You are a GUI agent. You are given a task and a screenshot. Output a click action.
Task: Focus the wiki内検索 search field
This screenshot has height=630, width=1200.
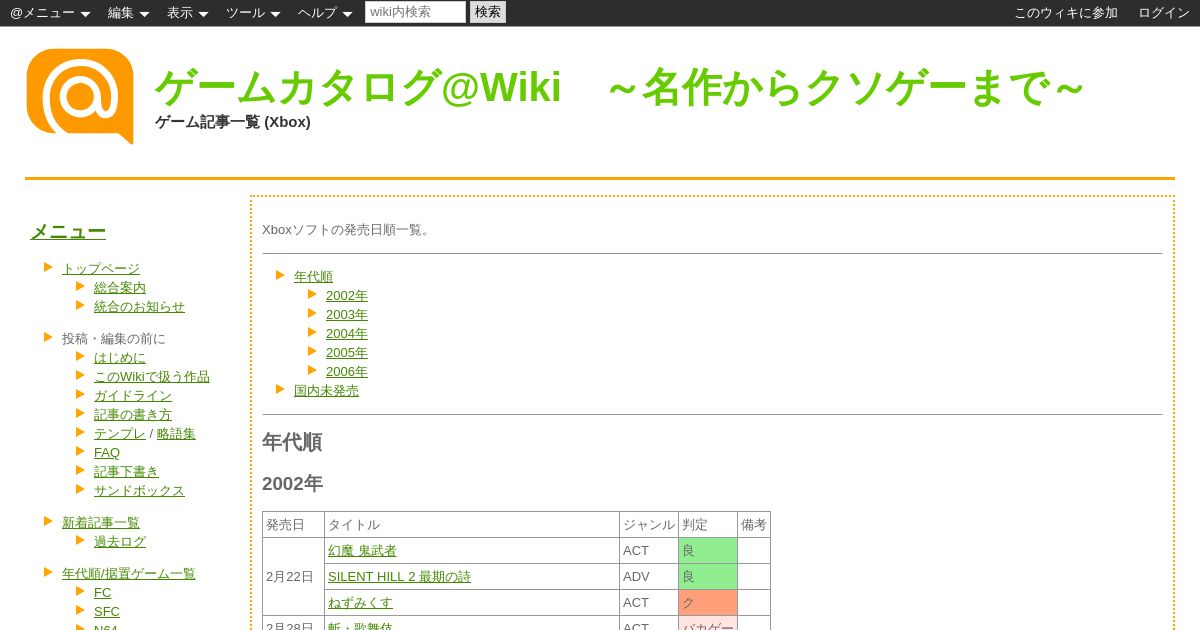tap(415, 12)
